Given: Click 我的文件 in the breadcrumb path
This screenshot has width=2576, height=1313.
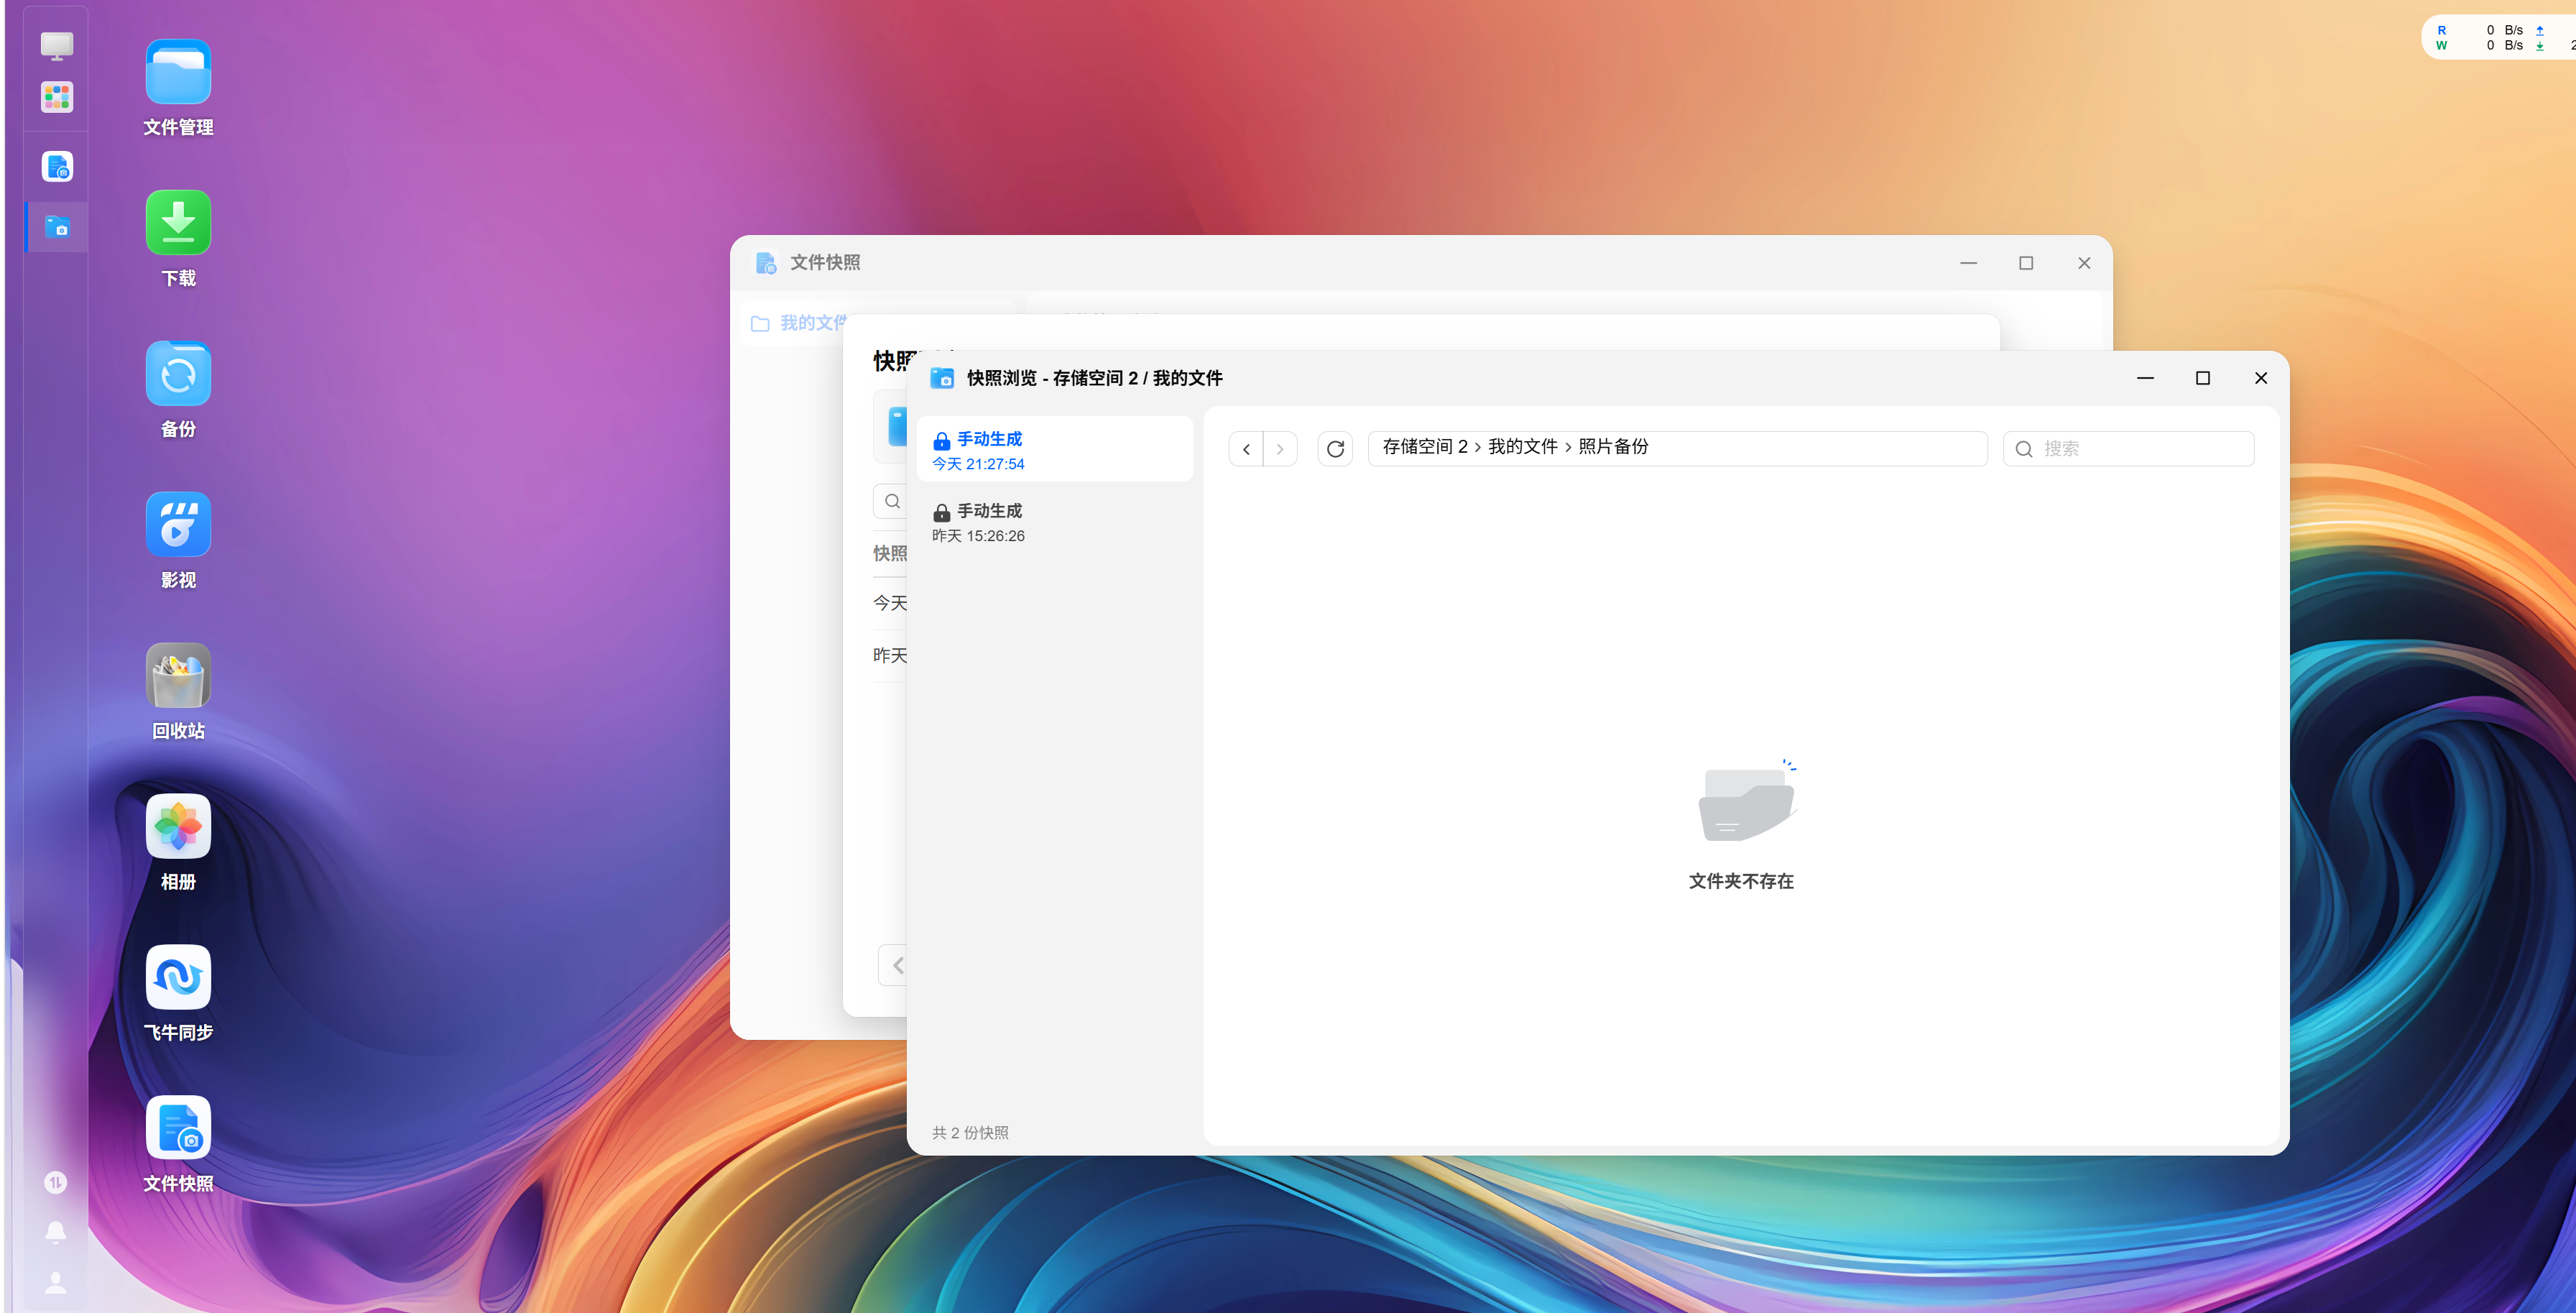Looking at the screenshot, I should (x=1523, y=447).
